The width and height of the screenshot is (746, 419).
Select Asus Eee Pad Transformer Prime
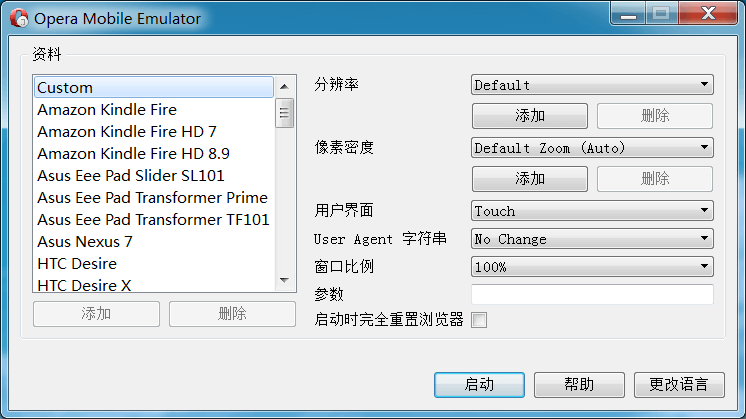click(x=153, y=197)
